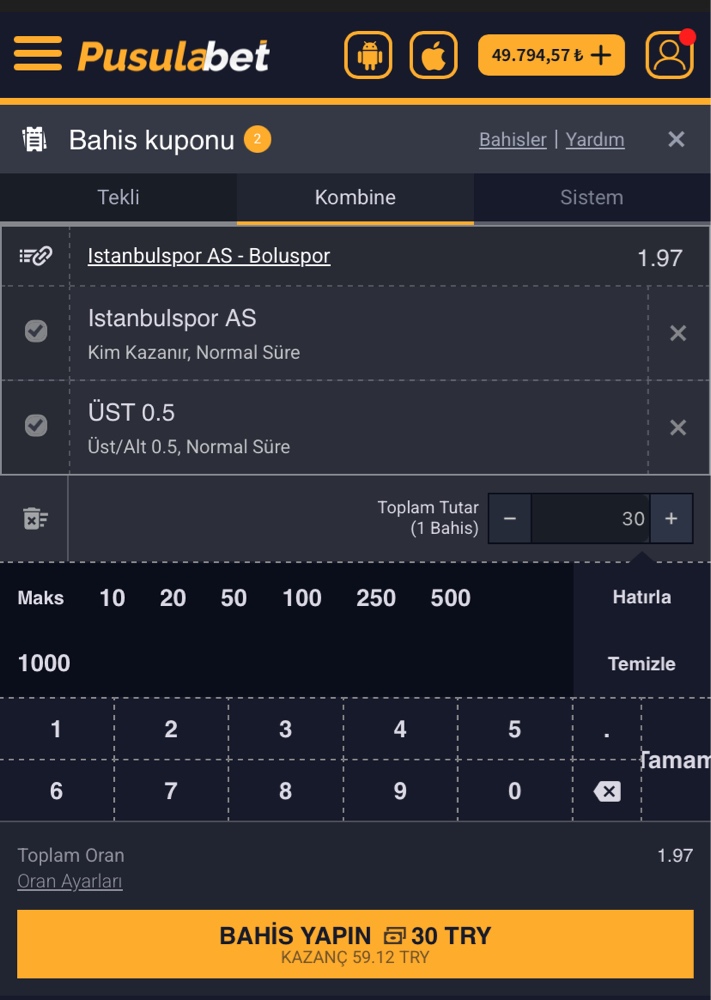The image size is (711, 1000).
Task: Switch to the Sistem tab
Action: coord(591,197)
